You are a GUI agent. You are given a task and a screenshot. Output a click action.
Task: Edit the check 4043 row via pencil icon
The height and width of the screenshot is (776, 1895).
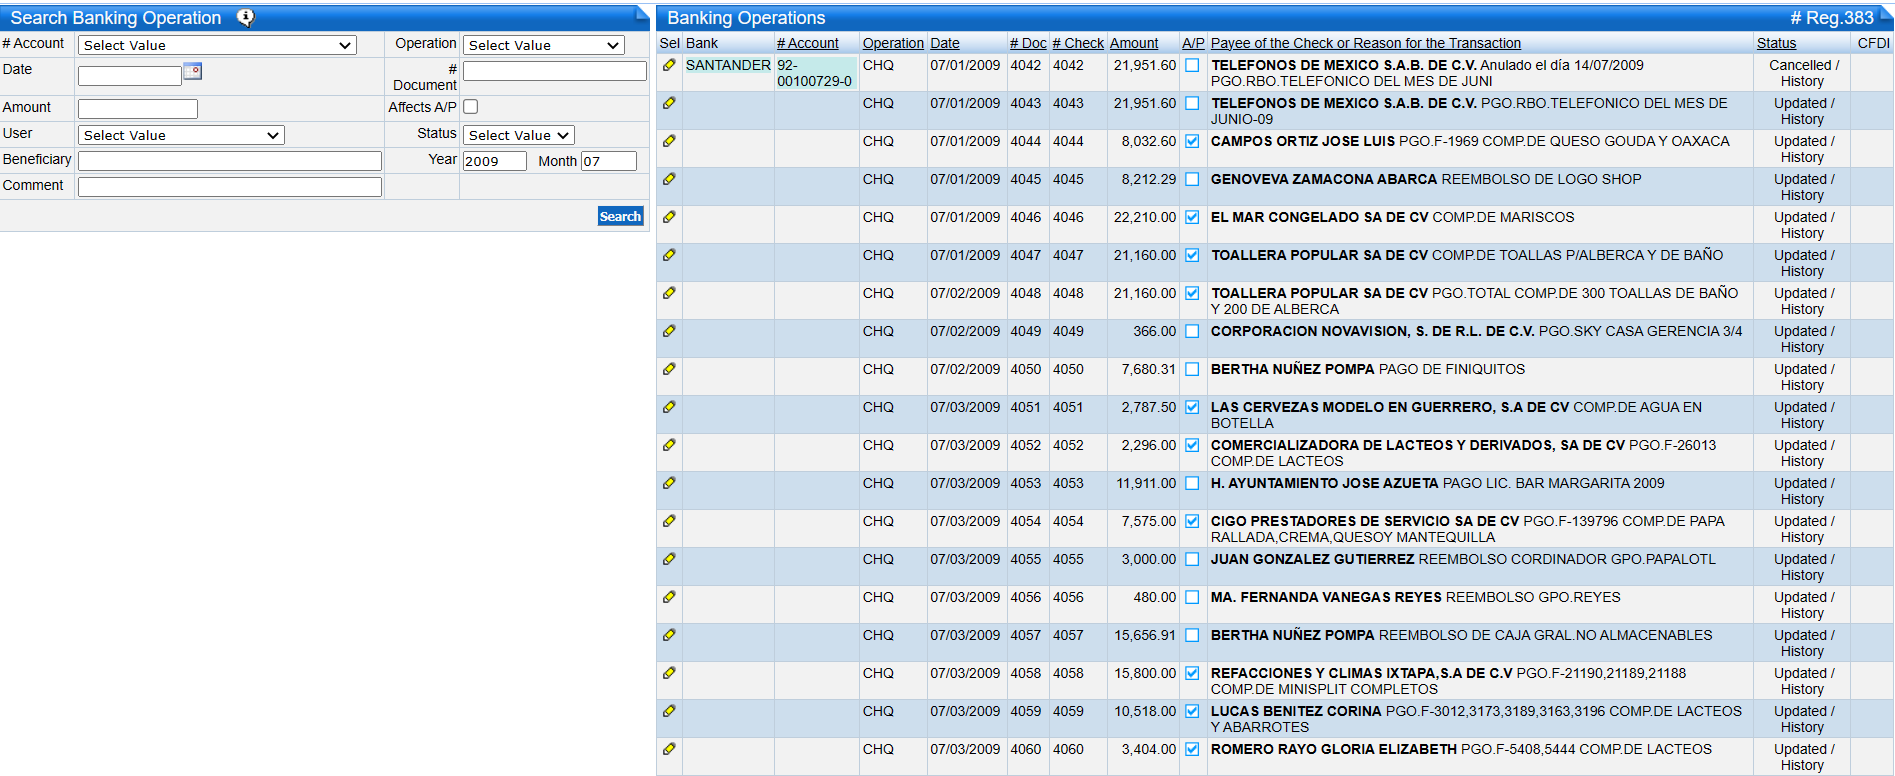pyautogui.click(x=669, y=103)
